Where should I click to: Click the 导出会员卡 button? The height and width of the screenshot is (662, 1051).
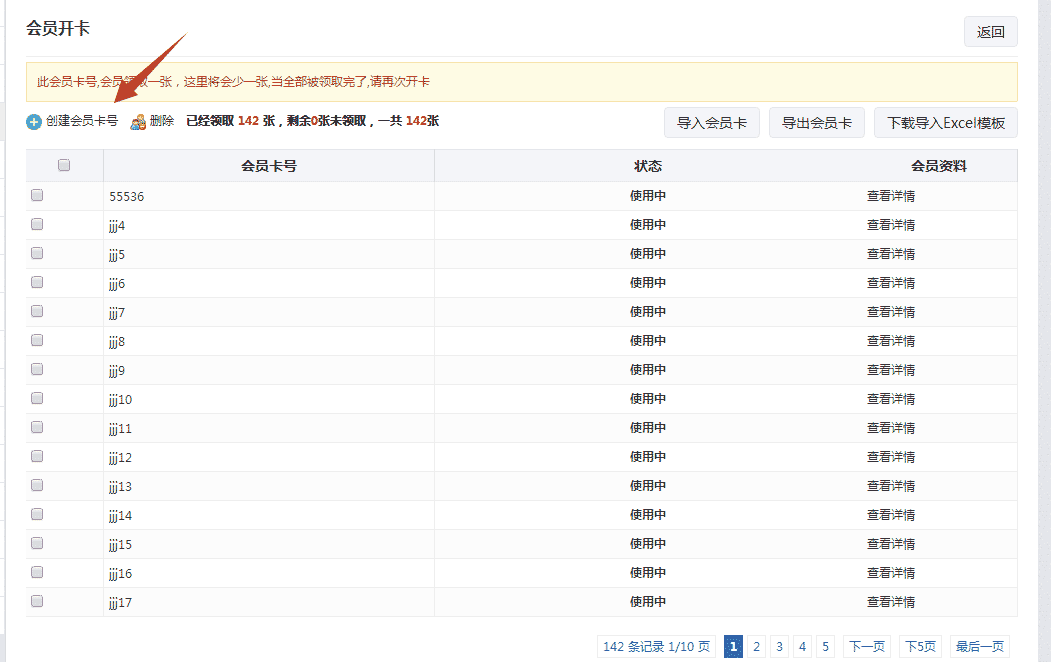tap(818, 121)
